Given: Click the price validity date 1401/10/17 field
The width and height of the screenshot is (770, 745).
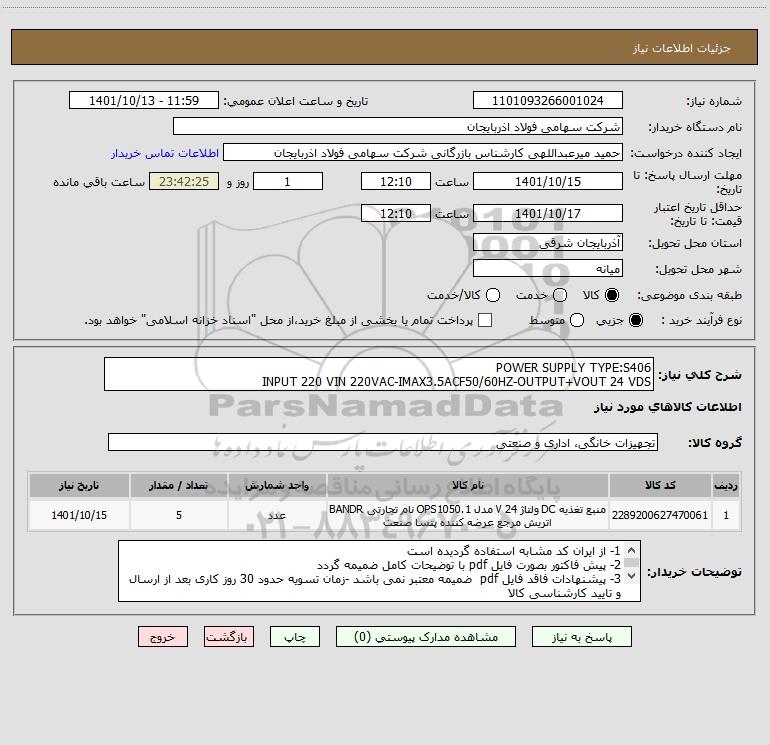Looking at the screenshot, I should coord(548,213).
